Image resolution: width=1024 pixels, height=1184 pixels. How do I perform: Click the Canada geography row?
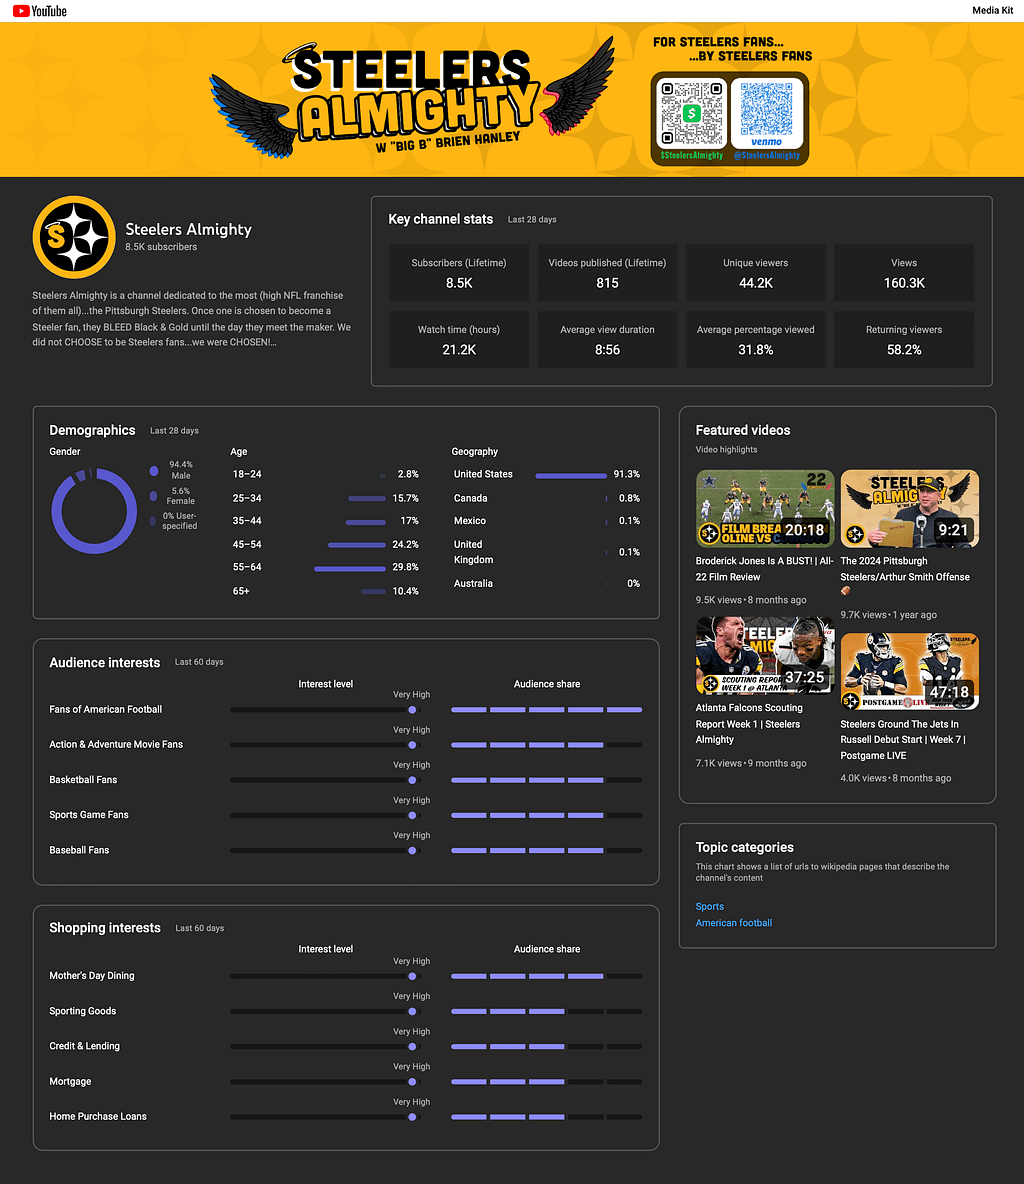[x=547, y=498]
